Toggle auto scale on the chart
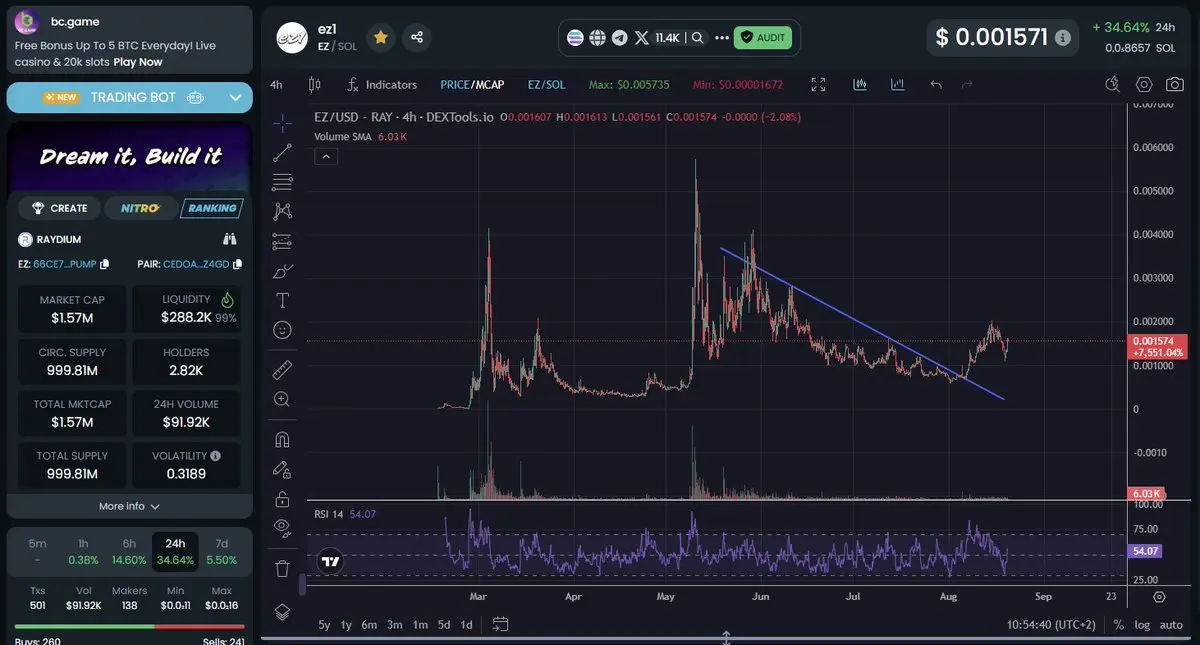This screenshot has width=1200, height=645. 1171,625
